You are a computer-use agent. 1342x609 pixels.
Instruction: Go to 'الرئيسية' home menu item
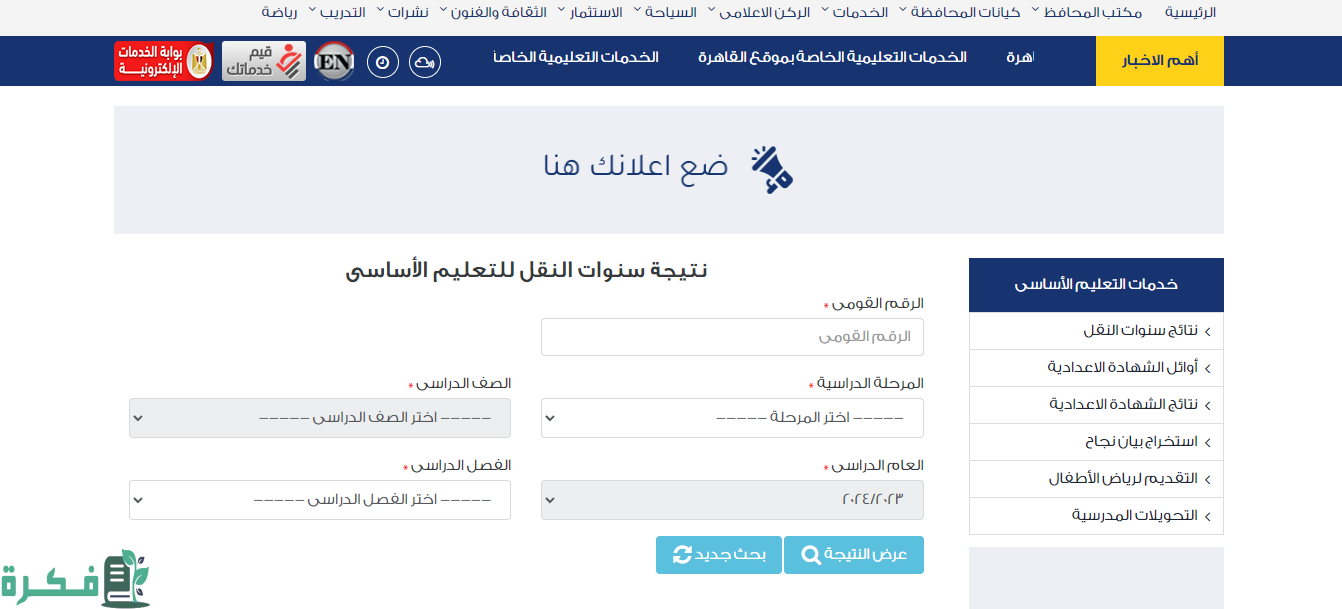click(x=1190, y=12)
